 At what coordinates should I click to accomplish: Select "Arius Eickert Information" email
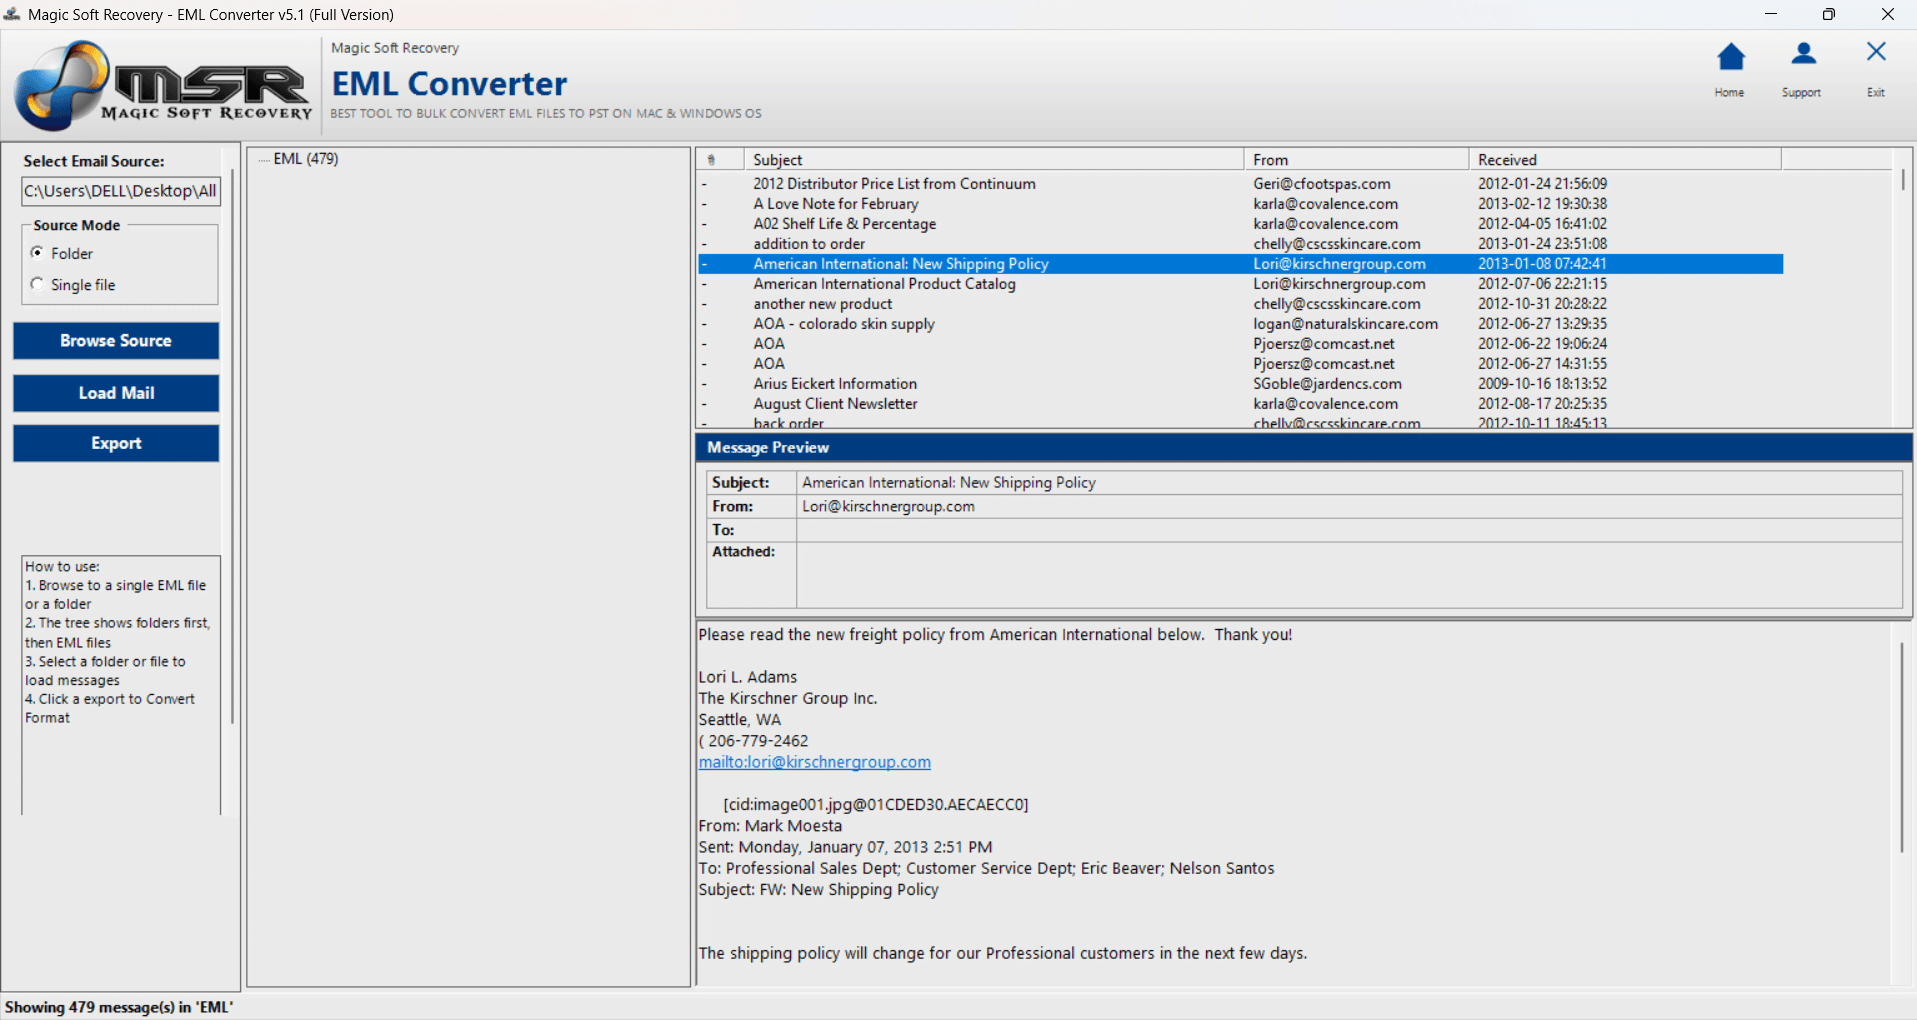click(1240, 384)
